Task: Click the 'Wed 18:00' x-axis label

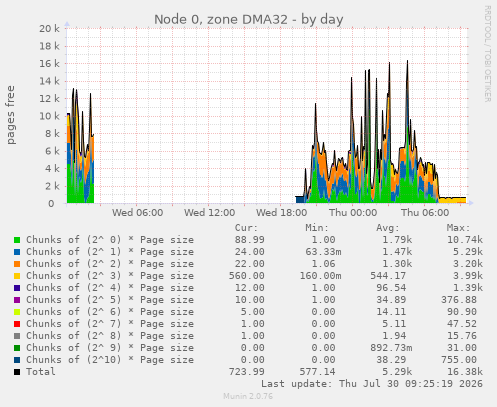Action: 281,212
